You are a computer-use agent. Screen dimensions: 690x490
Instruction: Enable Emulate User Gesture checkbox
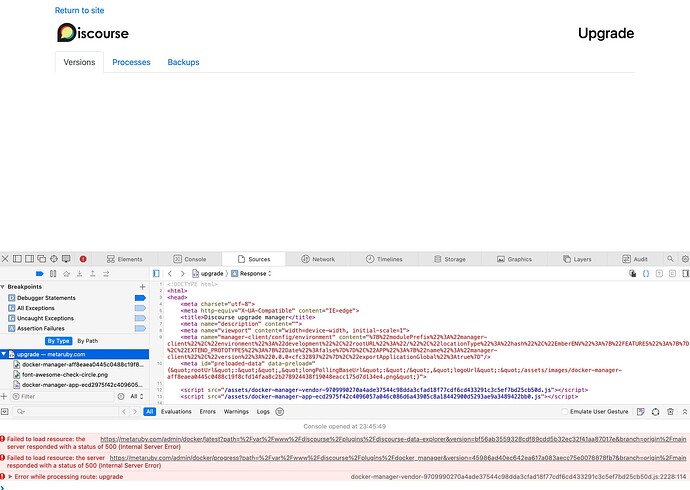click(565, 412)
